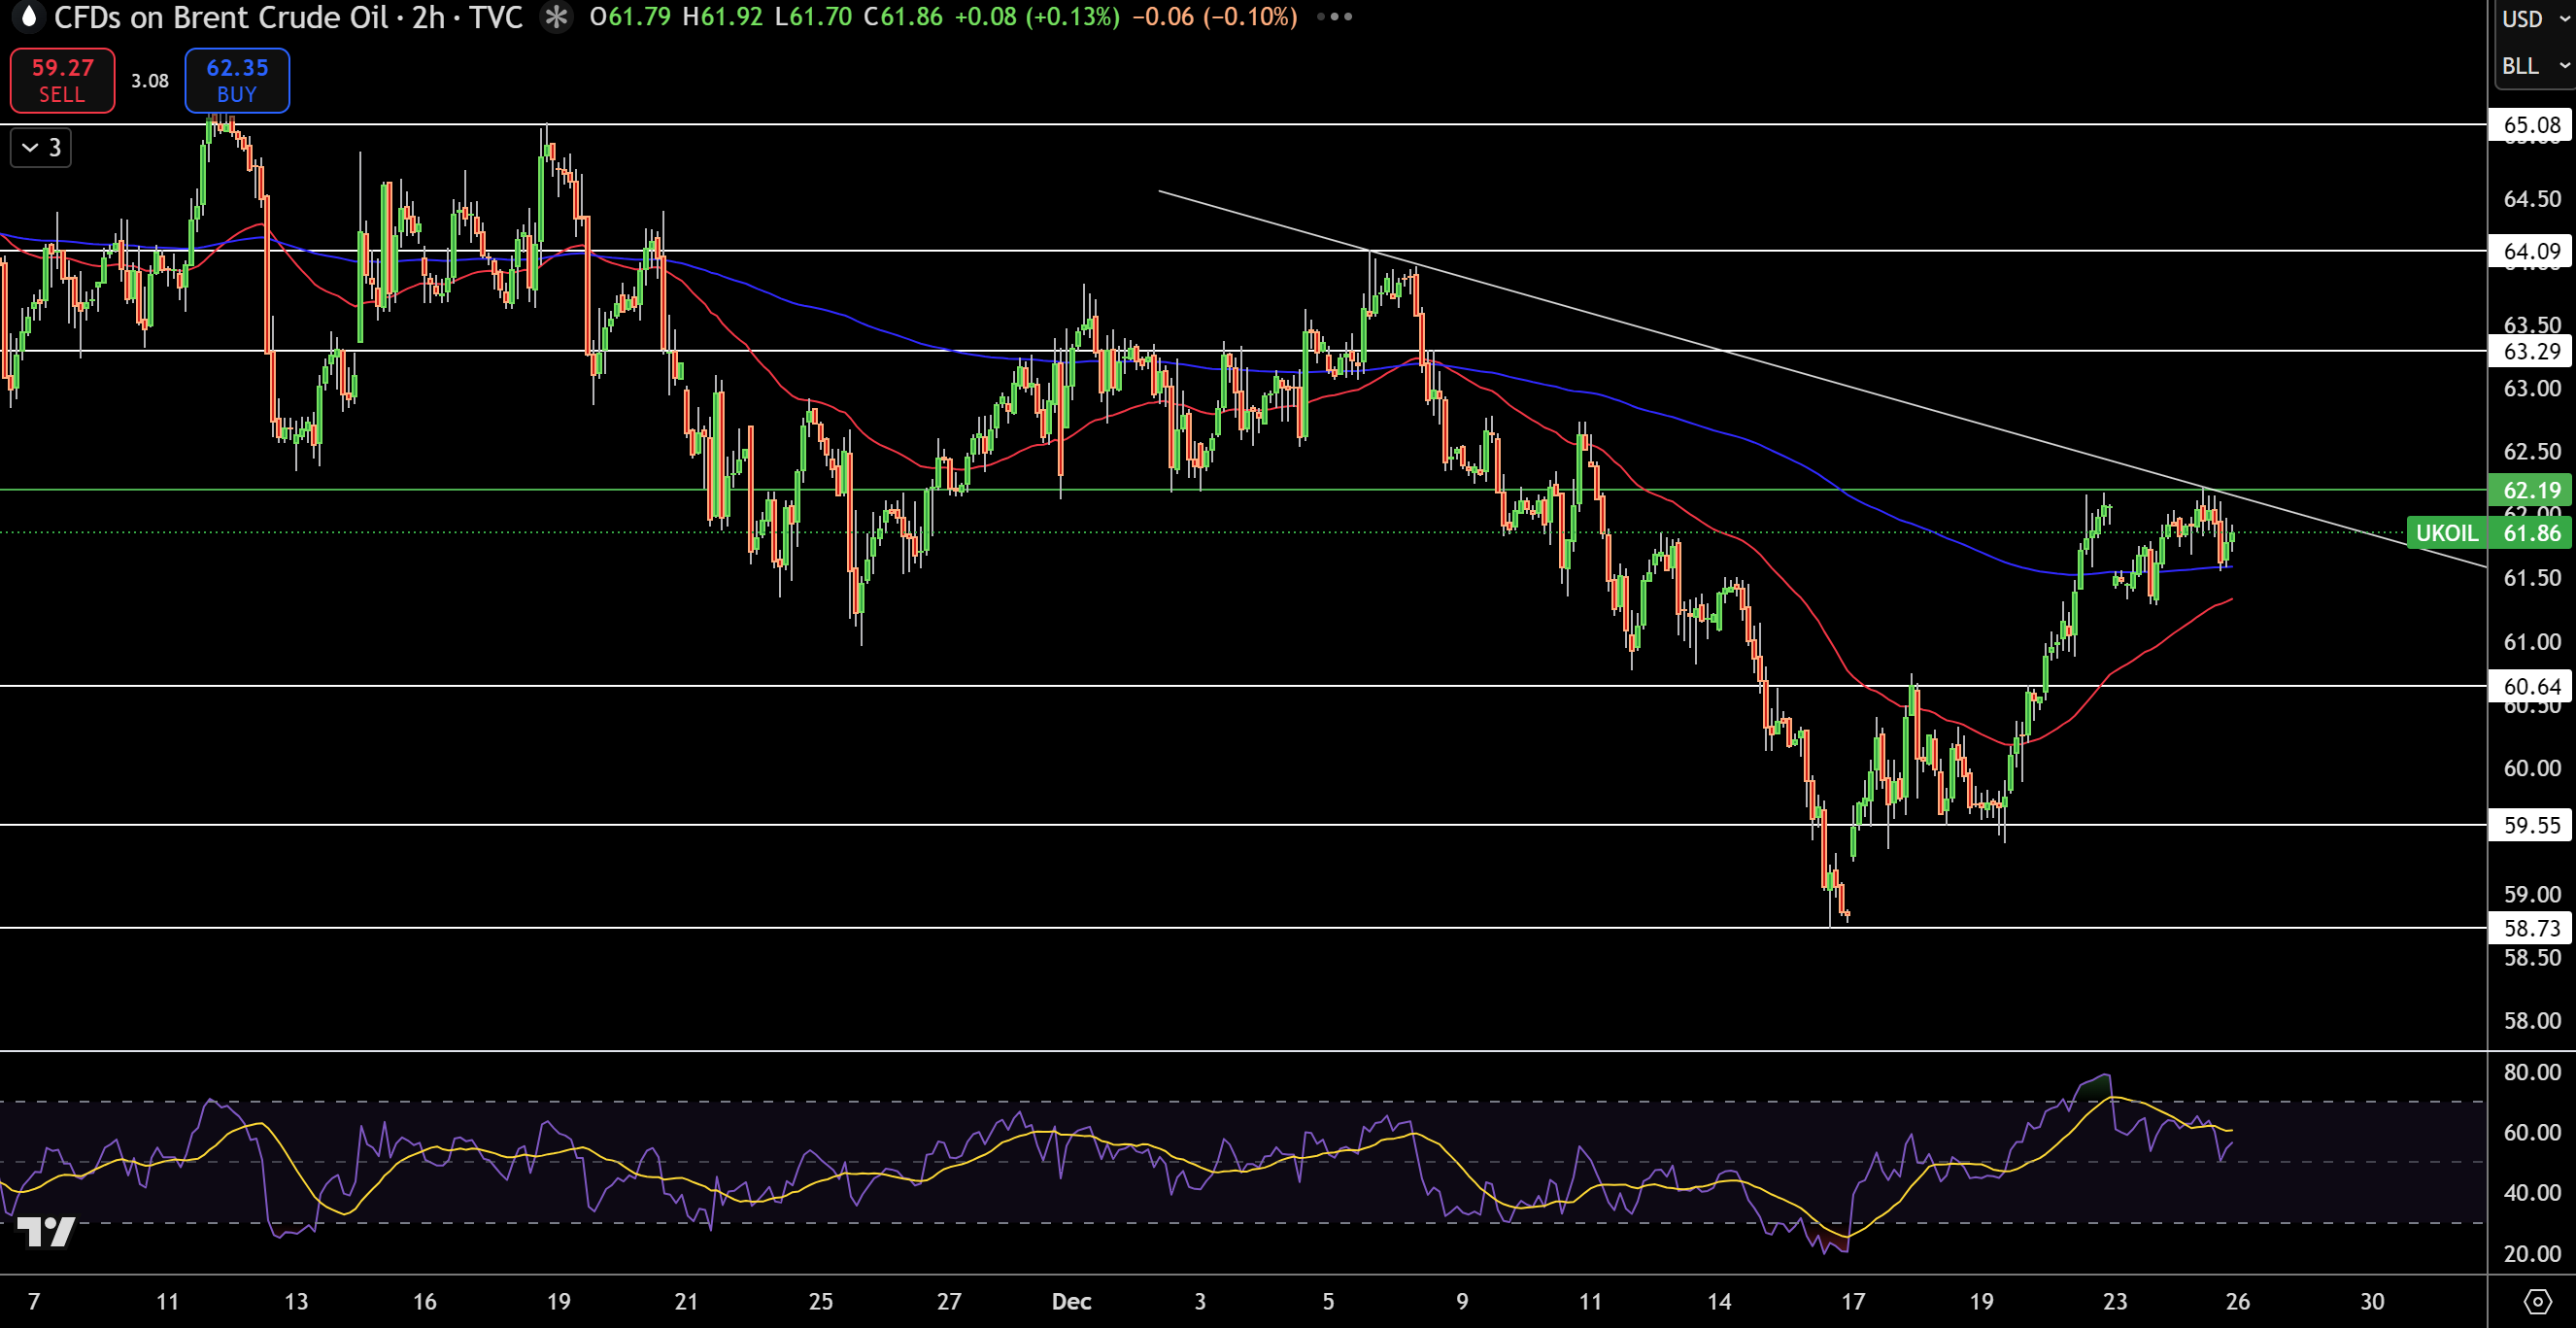The width and height of the screenshot is (2576, 1328).
Task: Click the 30 date on the time axis
Action: click(x=2372, y=1301)
